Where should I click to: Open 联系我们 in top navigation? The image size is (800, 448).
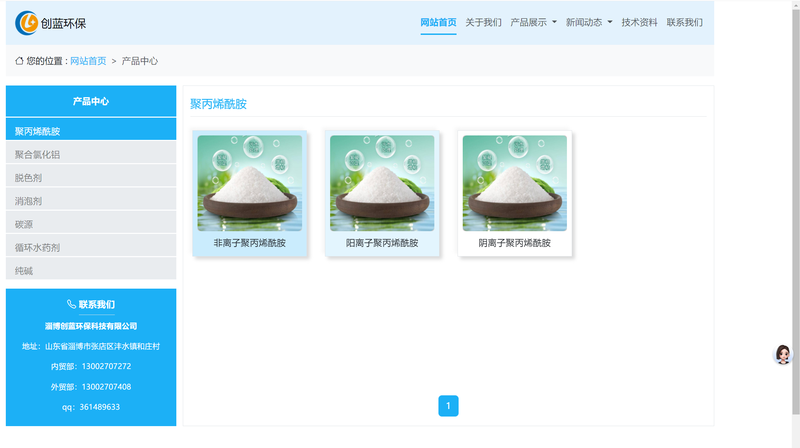pos(684,22)
